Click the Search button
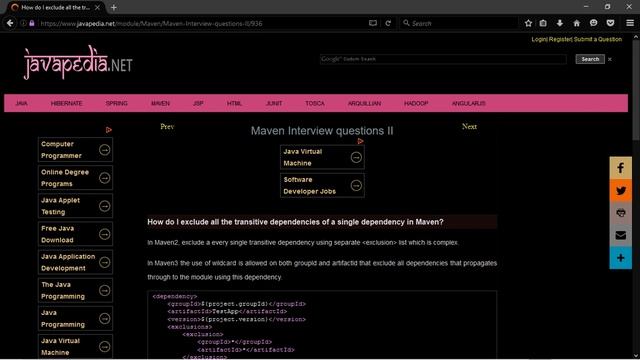This screenshot has height=360, width=640. [x=590, y=59]
